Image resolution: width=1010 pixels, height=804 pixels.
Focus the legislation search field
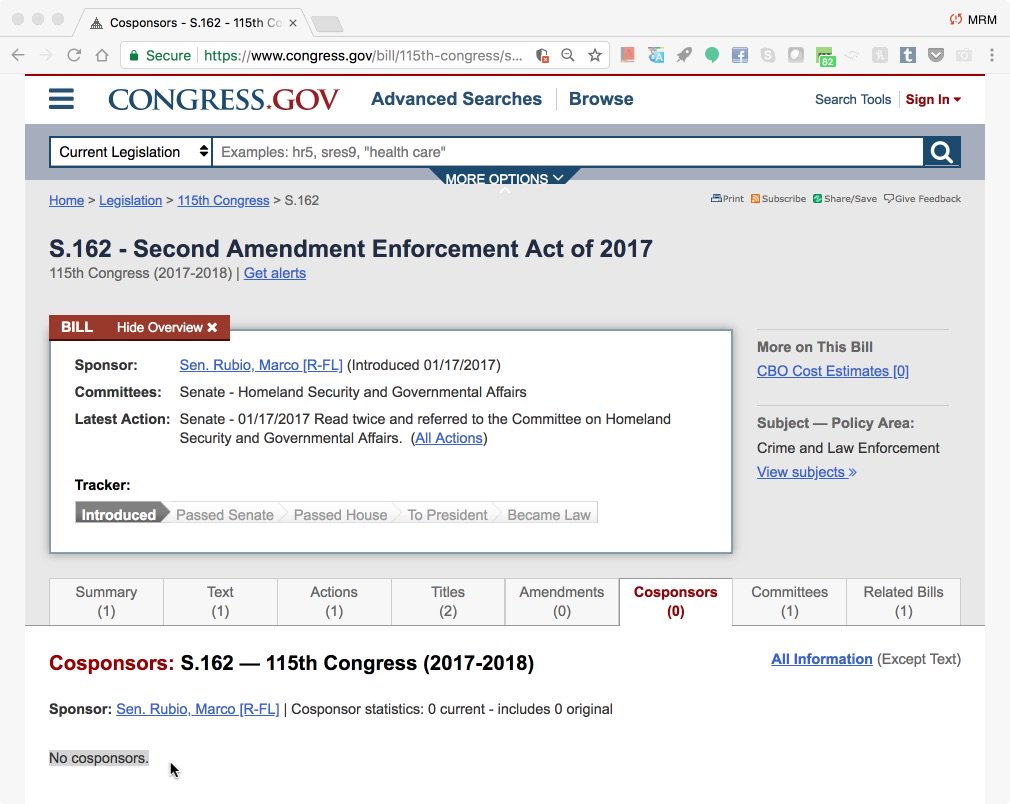[567, 152]
